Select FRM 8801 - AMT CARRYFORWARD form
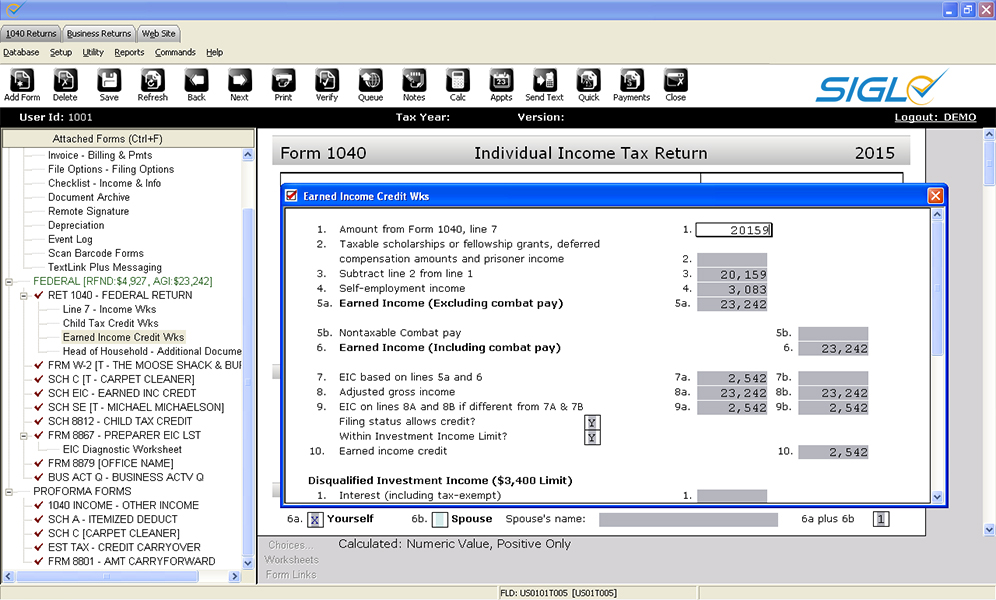 [131, 561]
